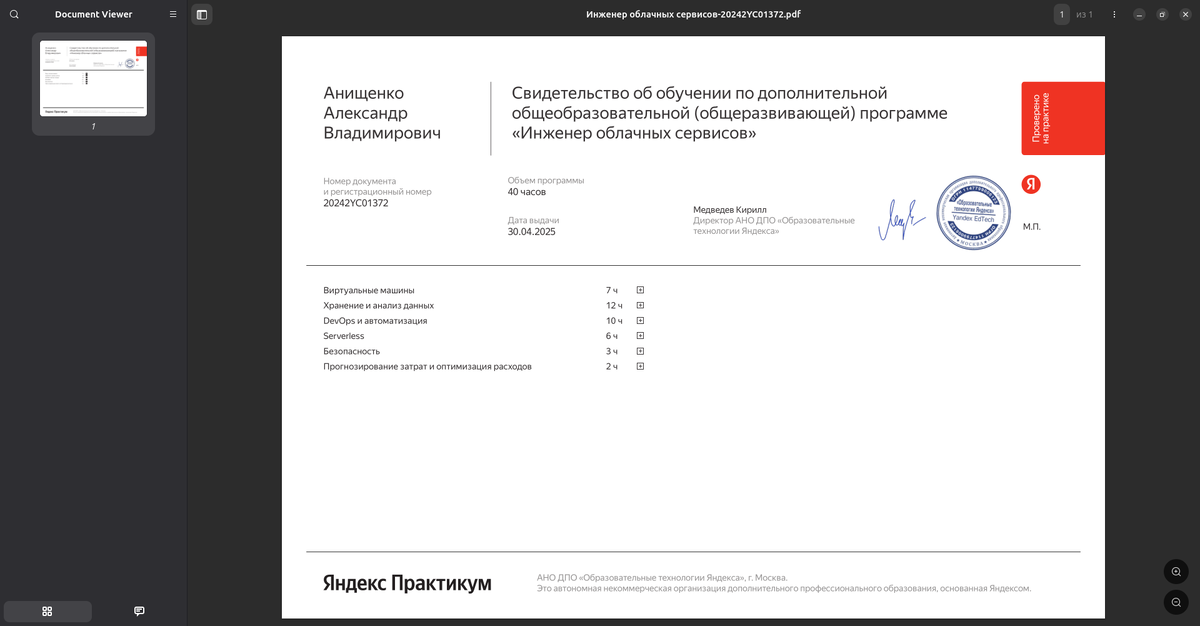This screenshot has width=1200, height=626.
Task: Open DevOps и автоматизация module details
Action: coord(639,320)
